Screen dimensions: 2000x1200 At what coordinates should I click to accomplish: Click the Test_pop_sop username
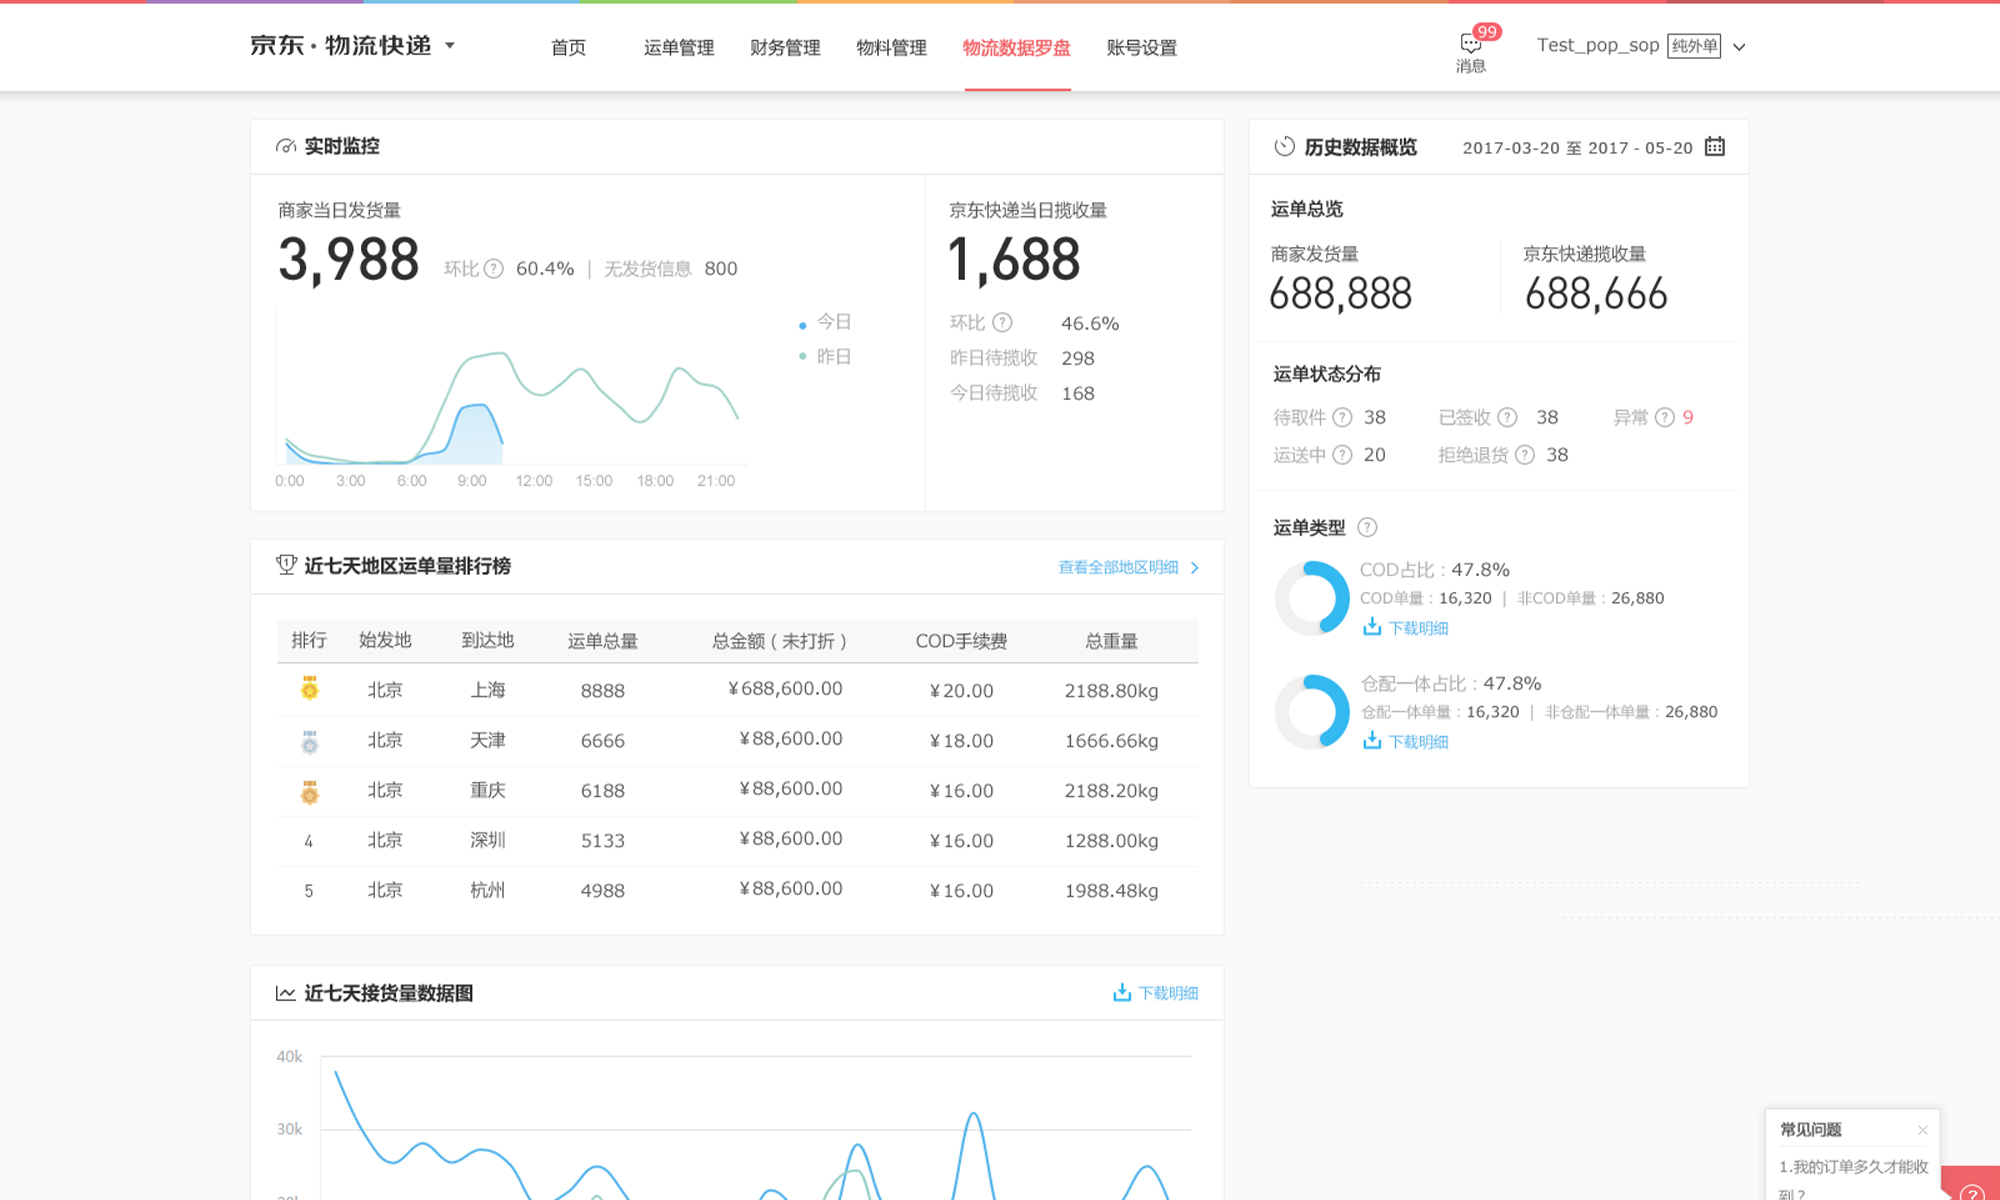click(1598, 45)
